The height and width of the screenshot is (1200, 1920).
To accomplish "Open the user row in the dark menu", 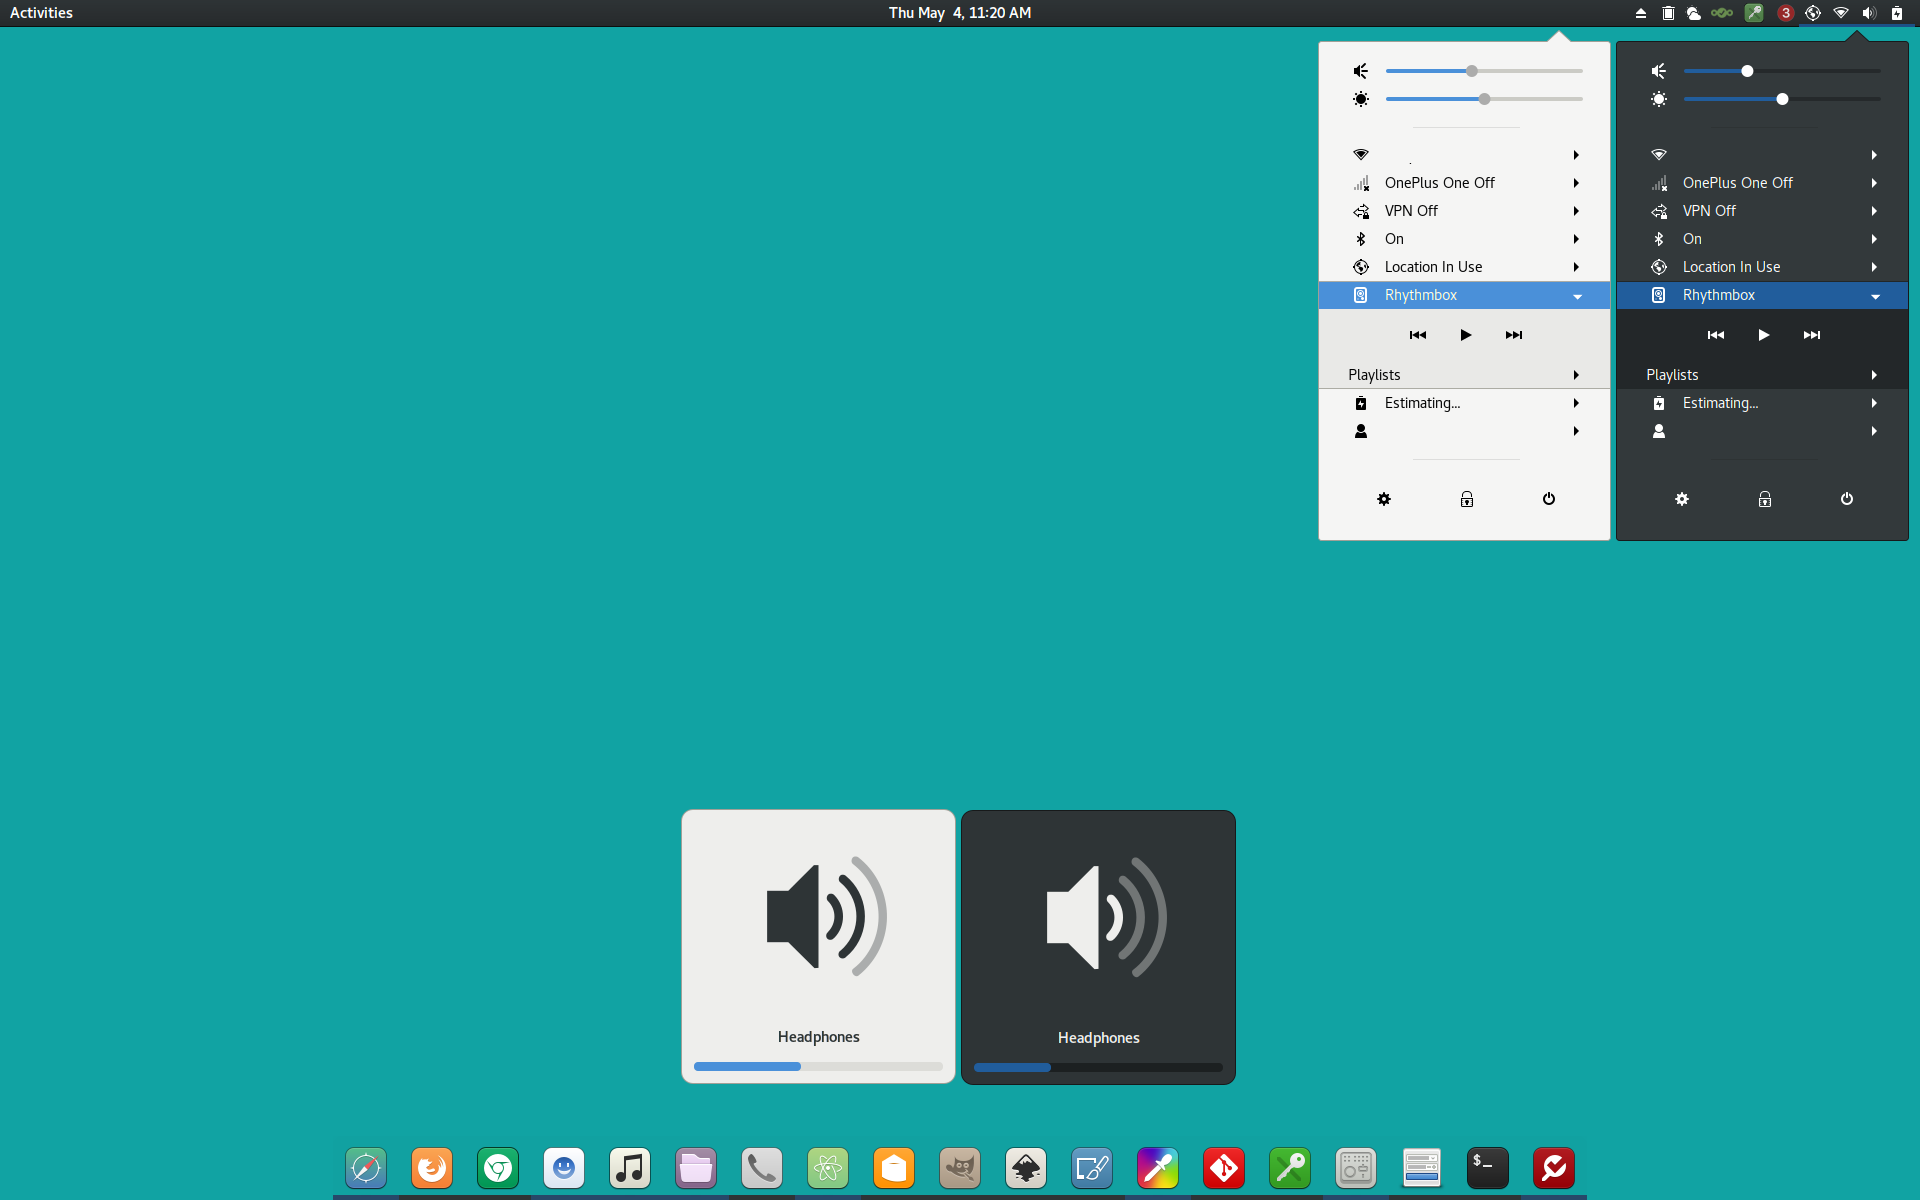I will click(x=1762, y=431).
